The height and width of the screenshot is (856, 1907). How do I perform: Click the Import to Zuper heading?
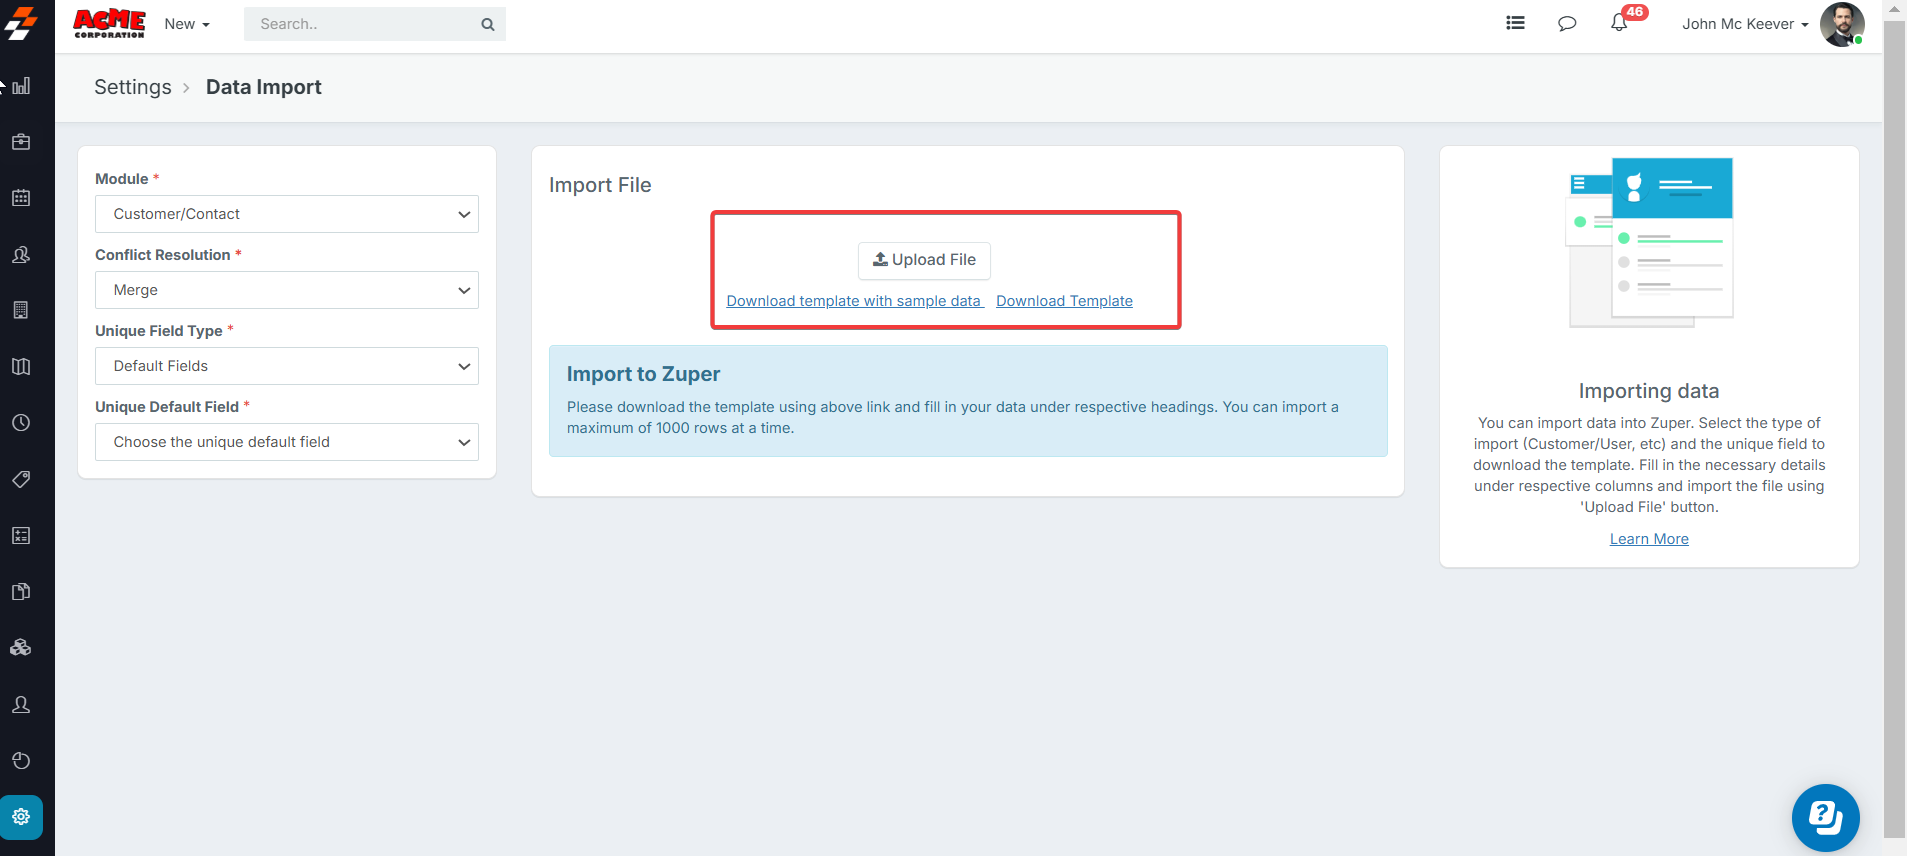click(643, 374)
